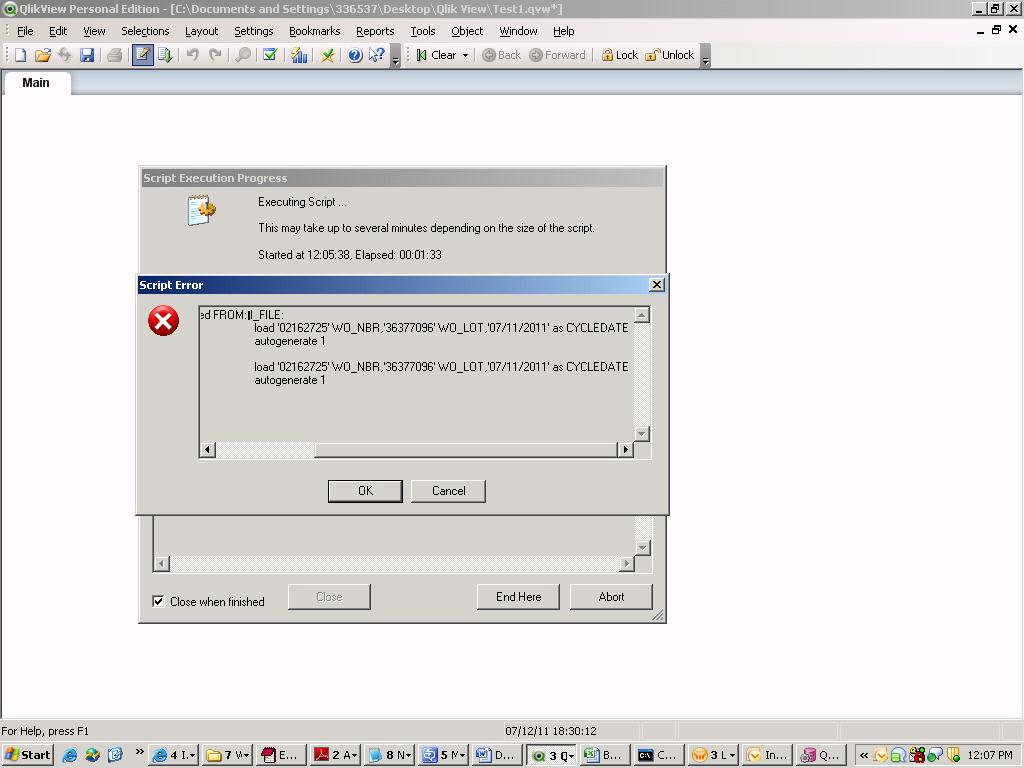Screen dimensions: 1024x768
Task: Open the Excel taskbar button
Action: pyautogui.click(x=605, y=756)
